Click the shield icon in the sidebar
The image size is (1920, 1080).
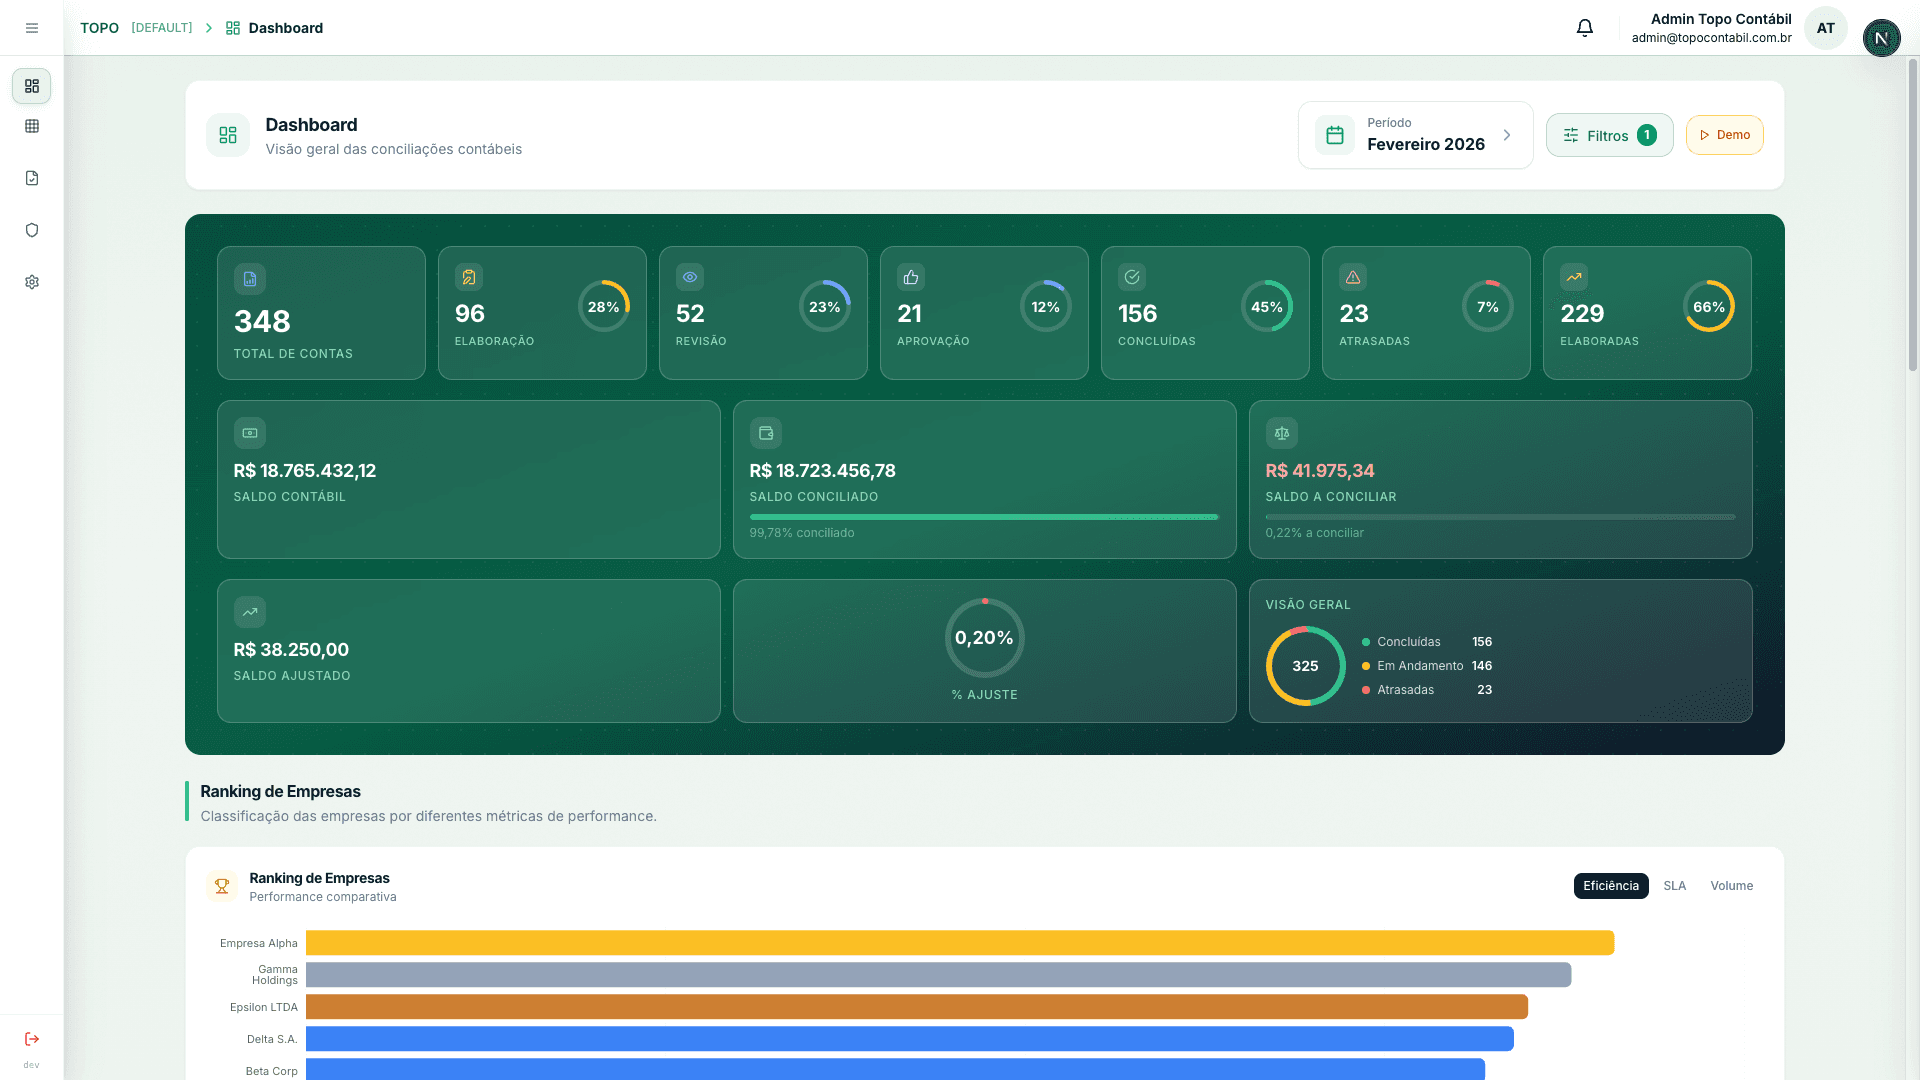tap(32, 230)
